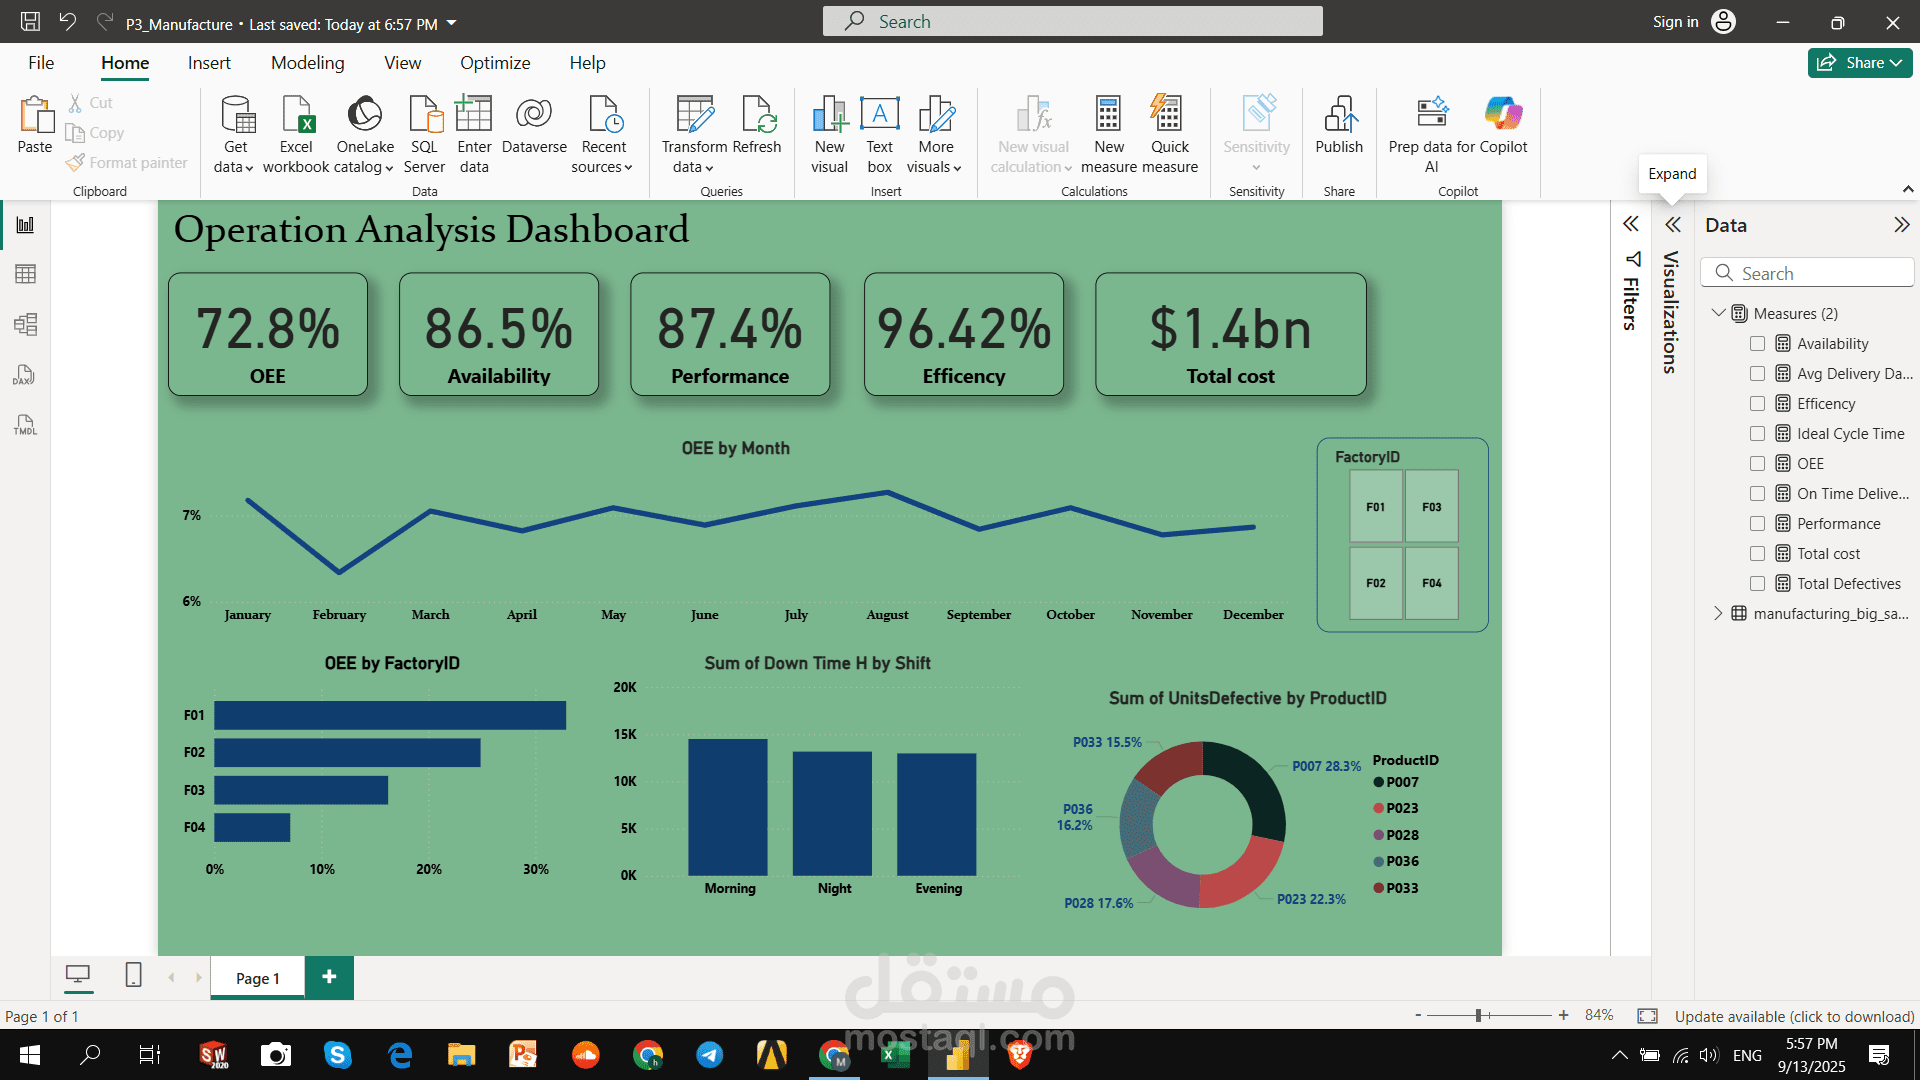Click the Excel workbook data source icon
This screenshot has height=1080, width=1920.
point(296,115)
